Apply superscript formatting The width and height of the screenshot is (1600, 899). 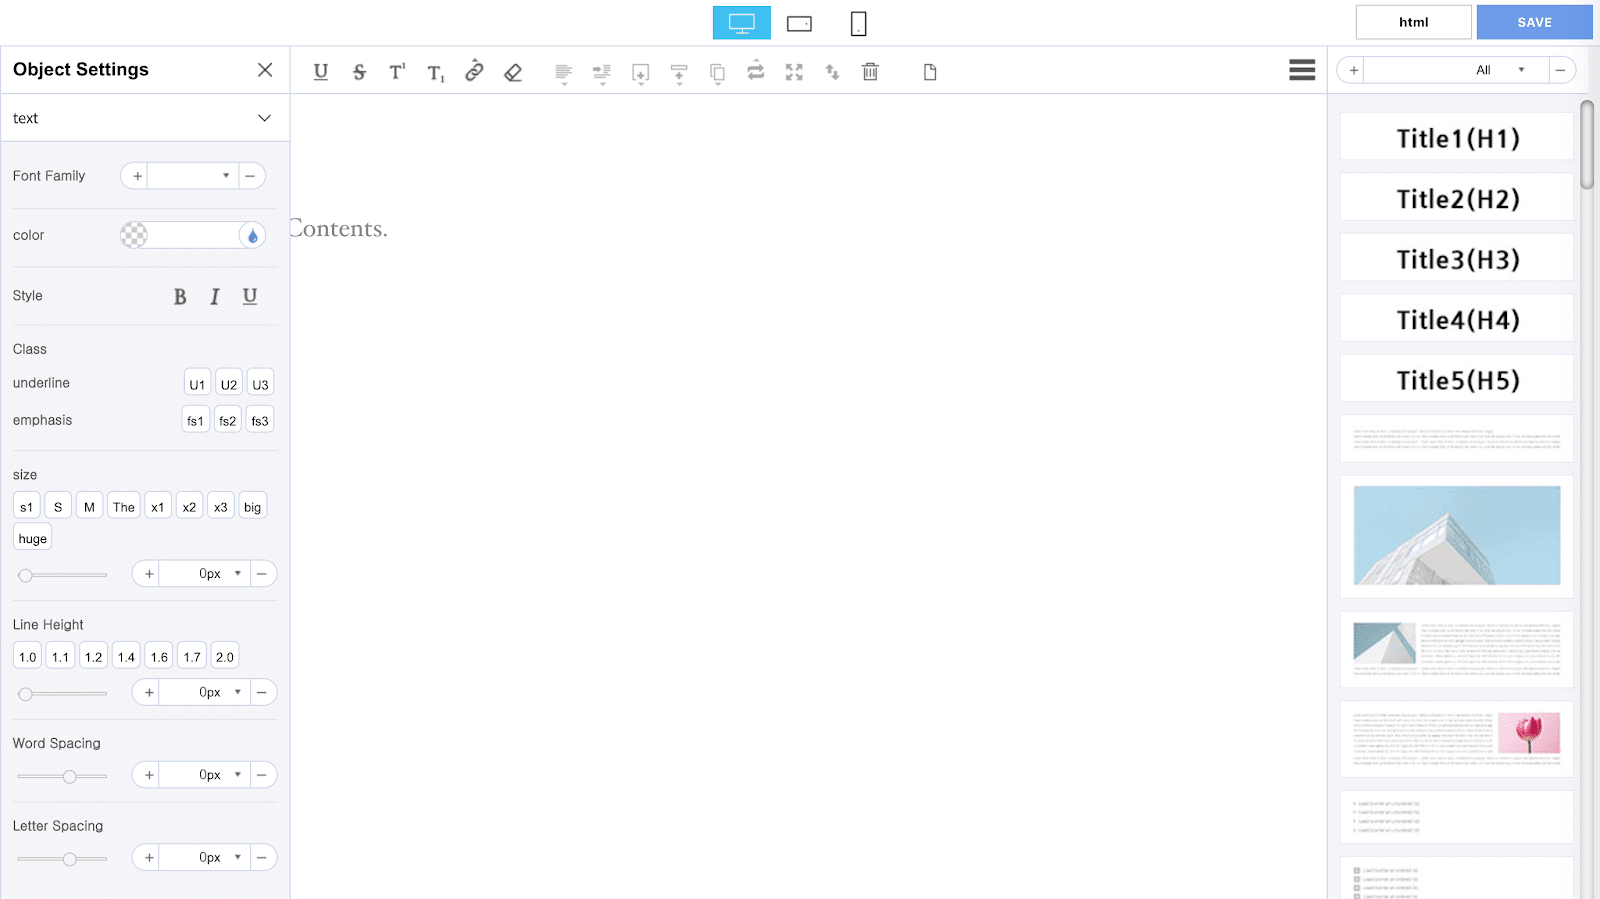pos(397,72)
